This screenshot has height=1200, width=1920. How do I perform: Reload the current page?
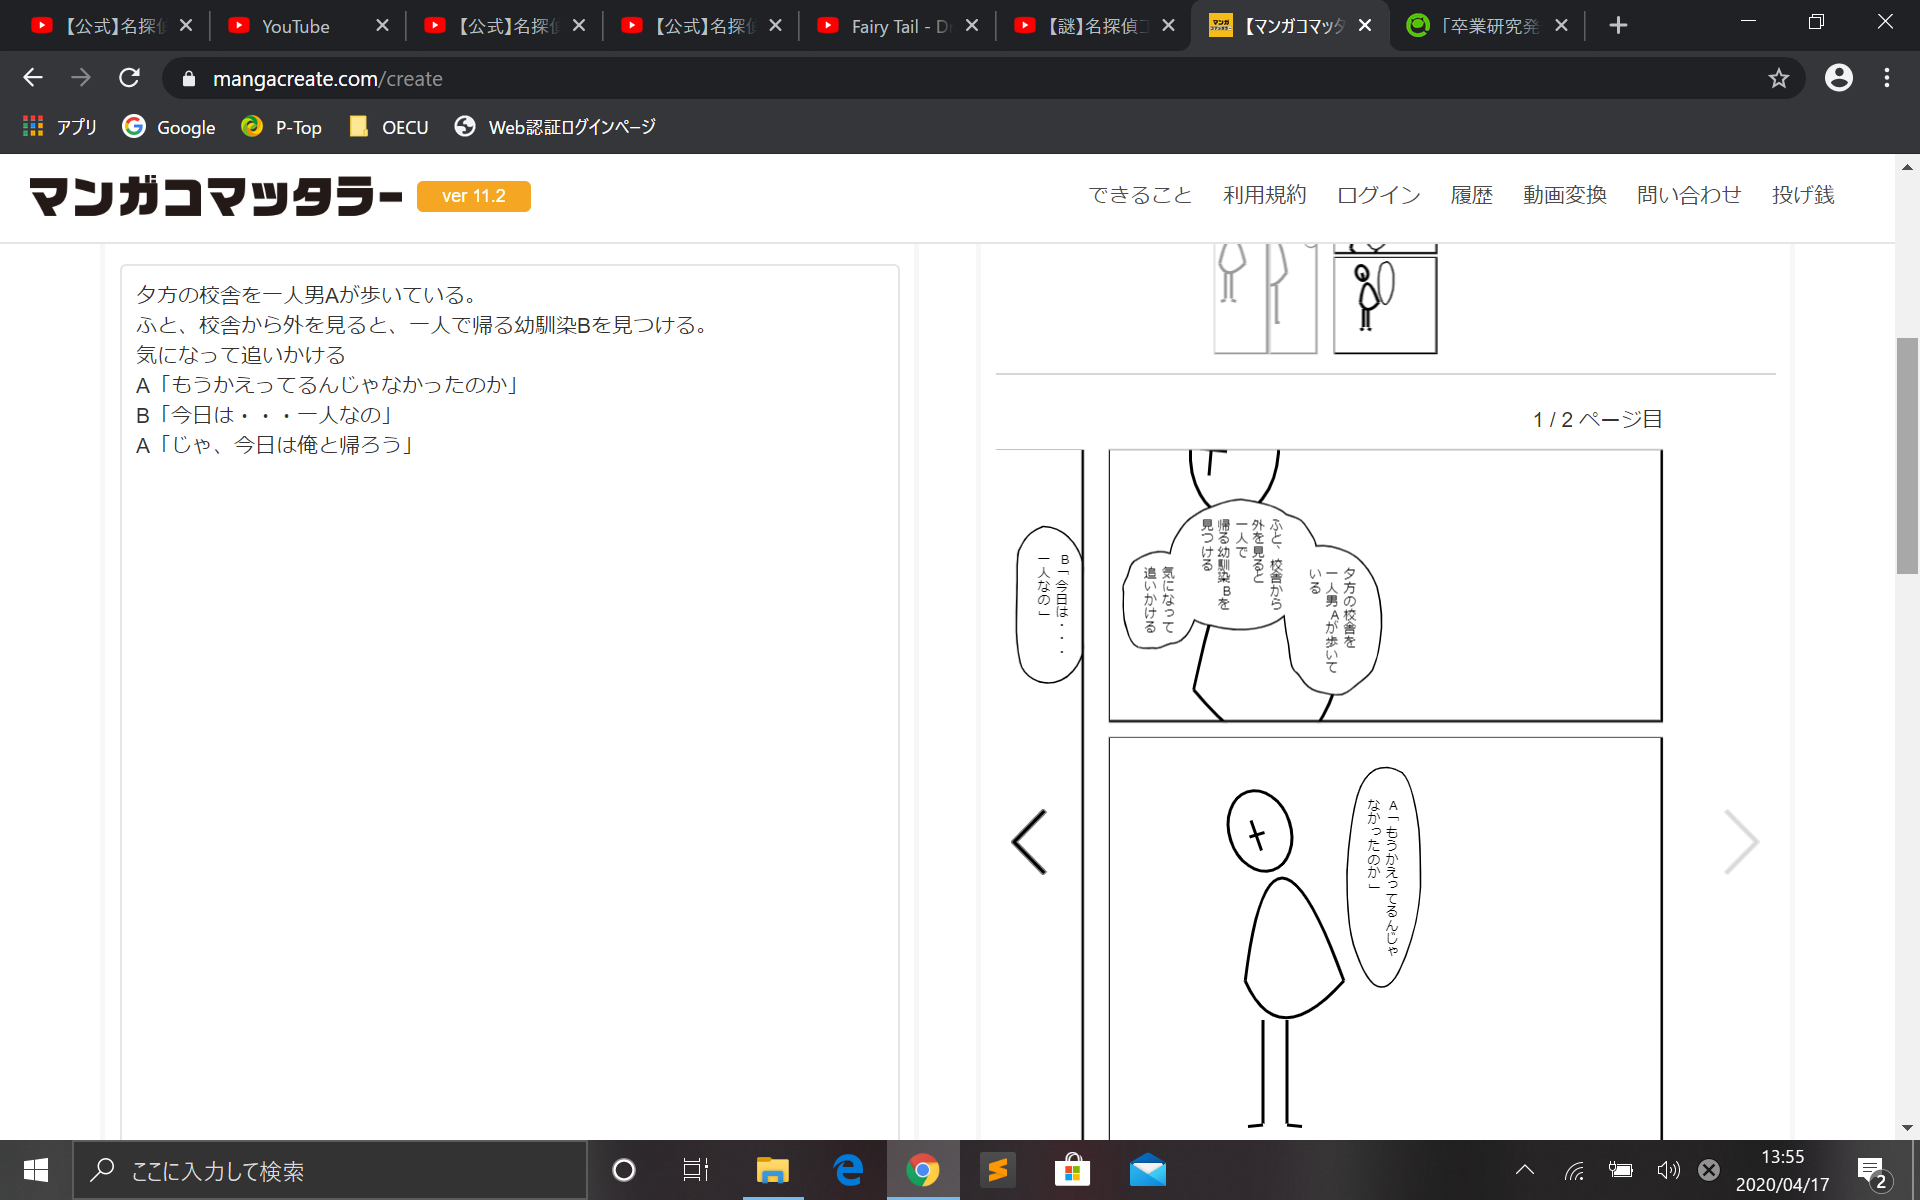pyautogui.click(x=129, y=78)
